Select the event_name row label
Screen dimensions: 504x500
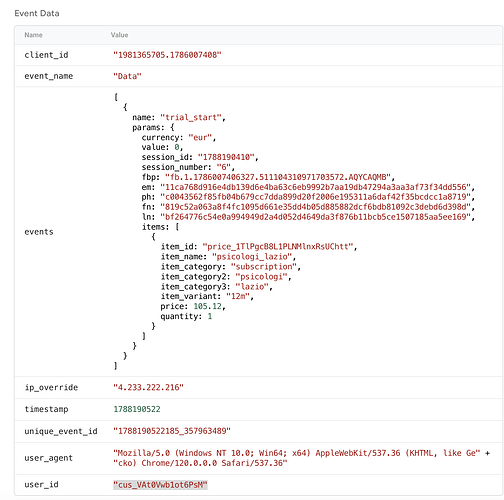[49, 76]
